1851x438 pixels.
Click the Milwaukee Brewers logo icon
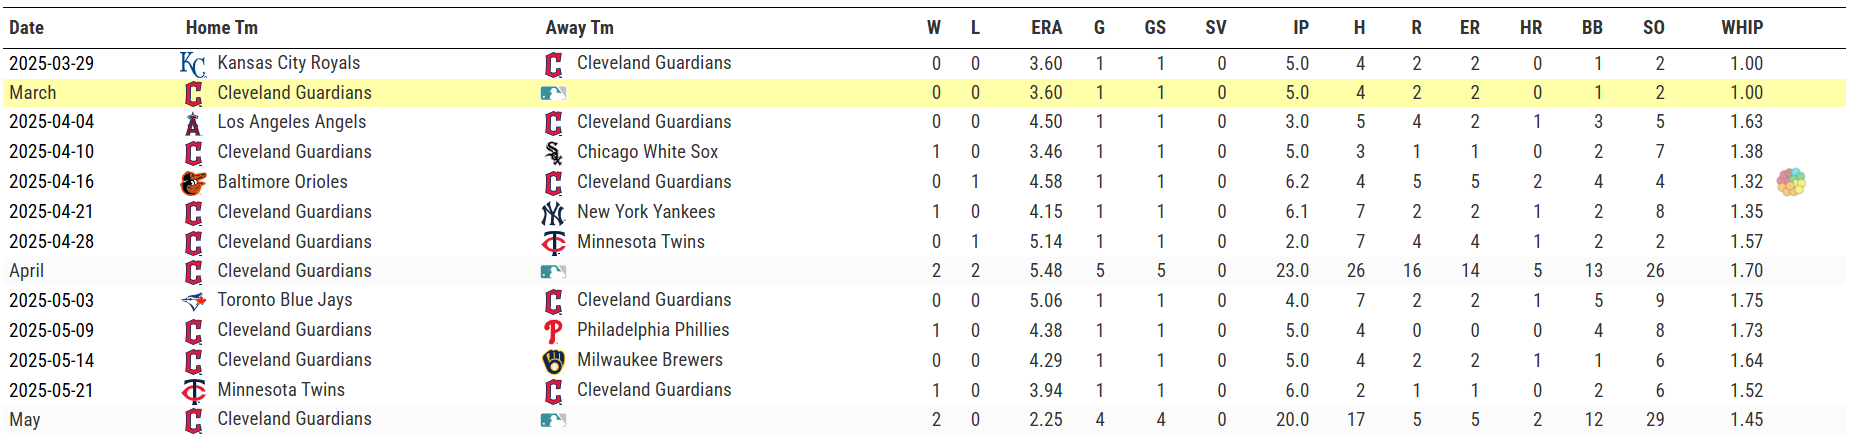point(553,361)
